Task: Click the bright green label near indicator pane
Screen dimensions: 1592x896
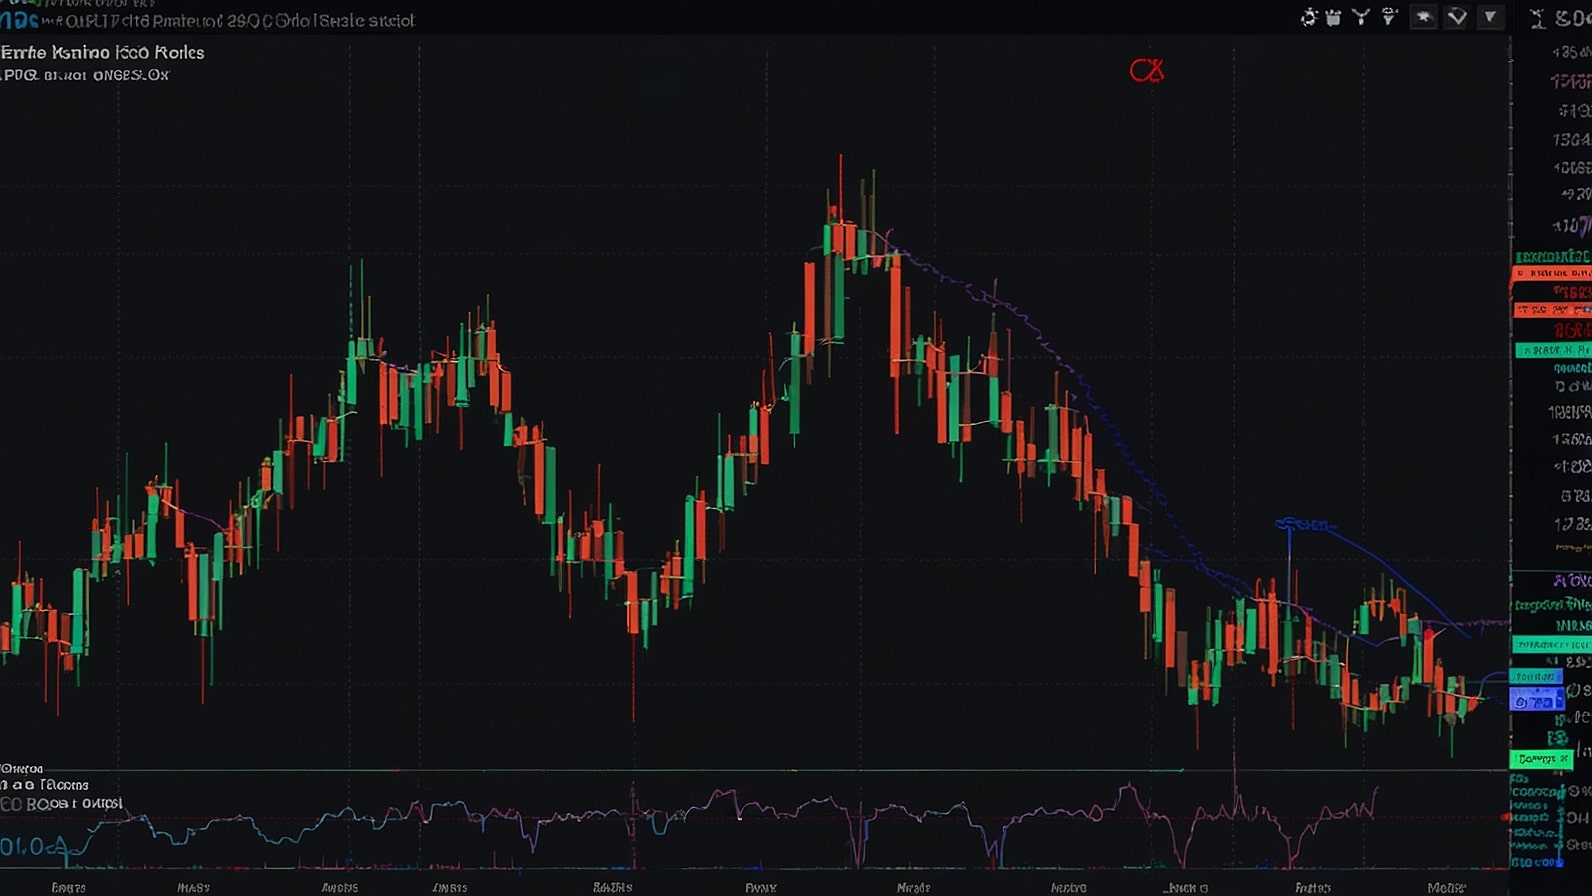Action: (x=1541, y=760)
